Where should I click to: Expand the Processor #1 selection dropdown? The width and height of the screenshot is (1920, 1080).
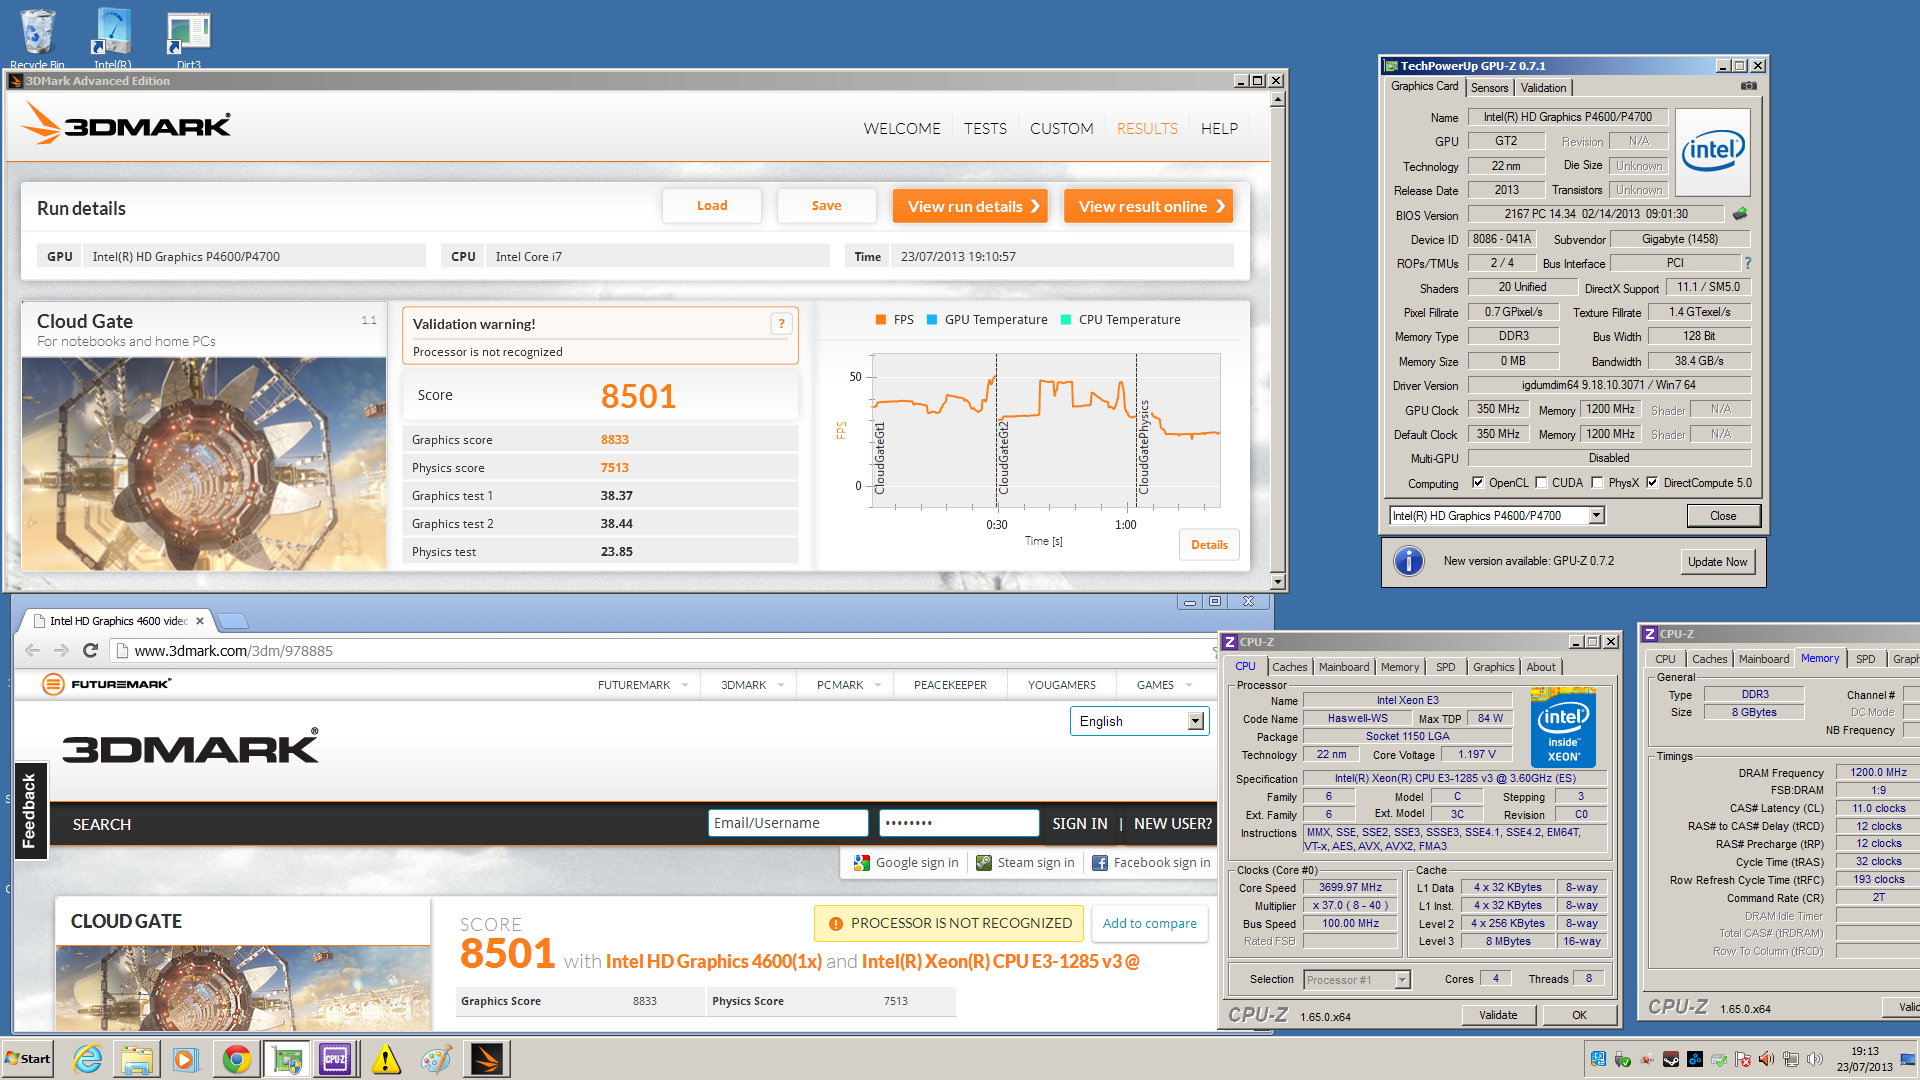(1402, 980)
